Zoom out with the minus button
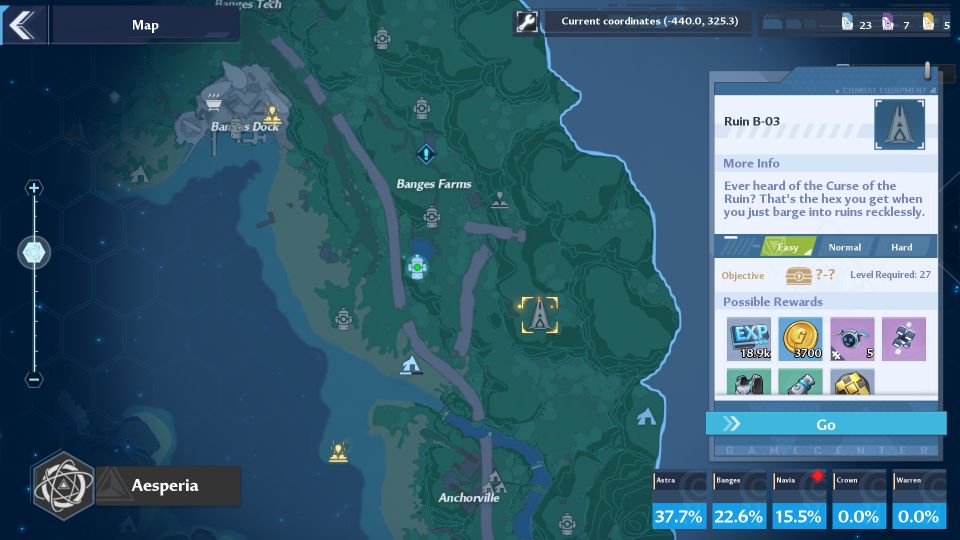960x540 pixels. [34, 380]
